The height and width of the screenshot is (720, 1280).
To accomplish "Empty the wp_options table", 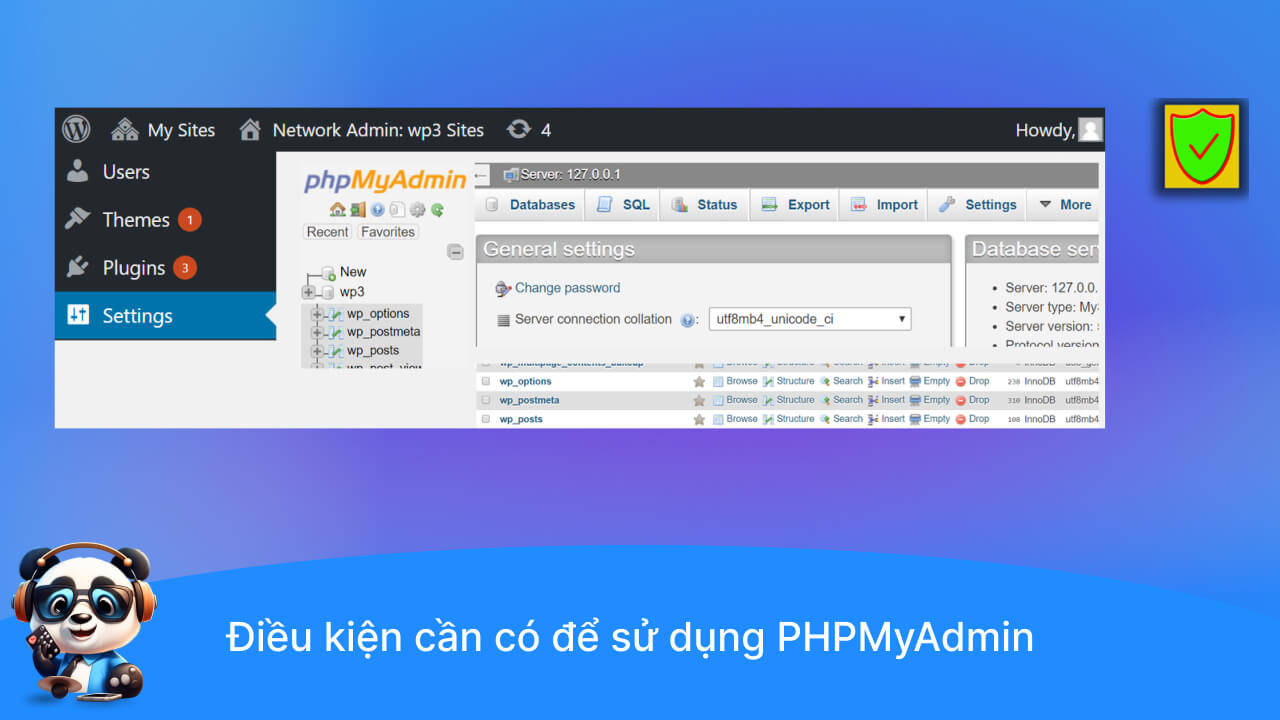I will coord(930,381).
